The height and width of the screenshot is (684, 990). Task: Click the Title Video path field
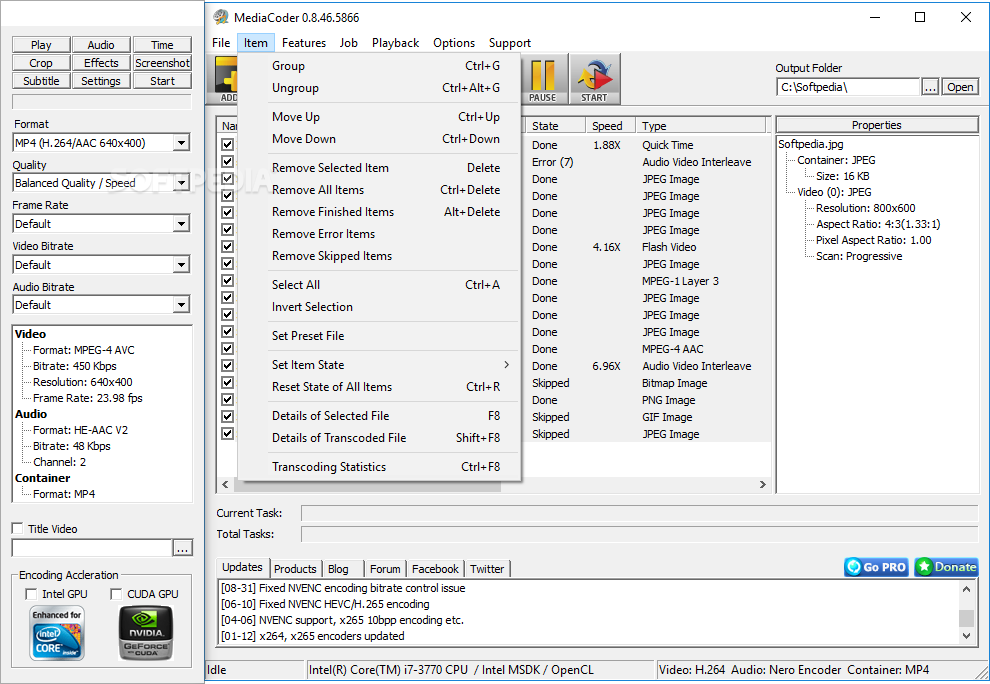pyautogui.click(x=92, y=548)
